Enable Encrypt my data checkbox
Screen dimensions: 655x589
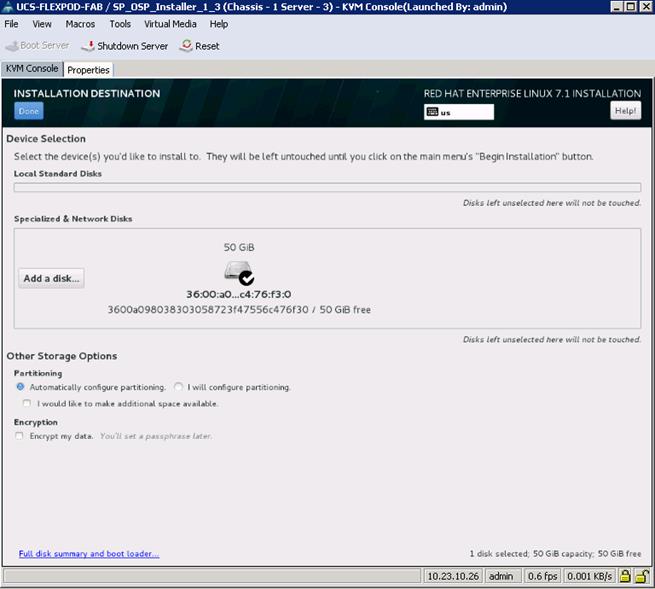(x=19, y=436)
